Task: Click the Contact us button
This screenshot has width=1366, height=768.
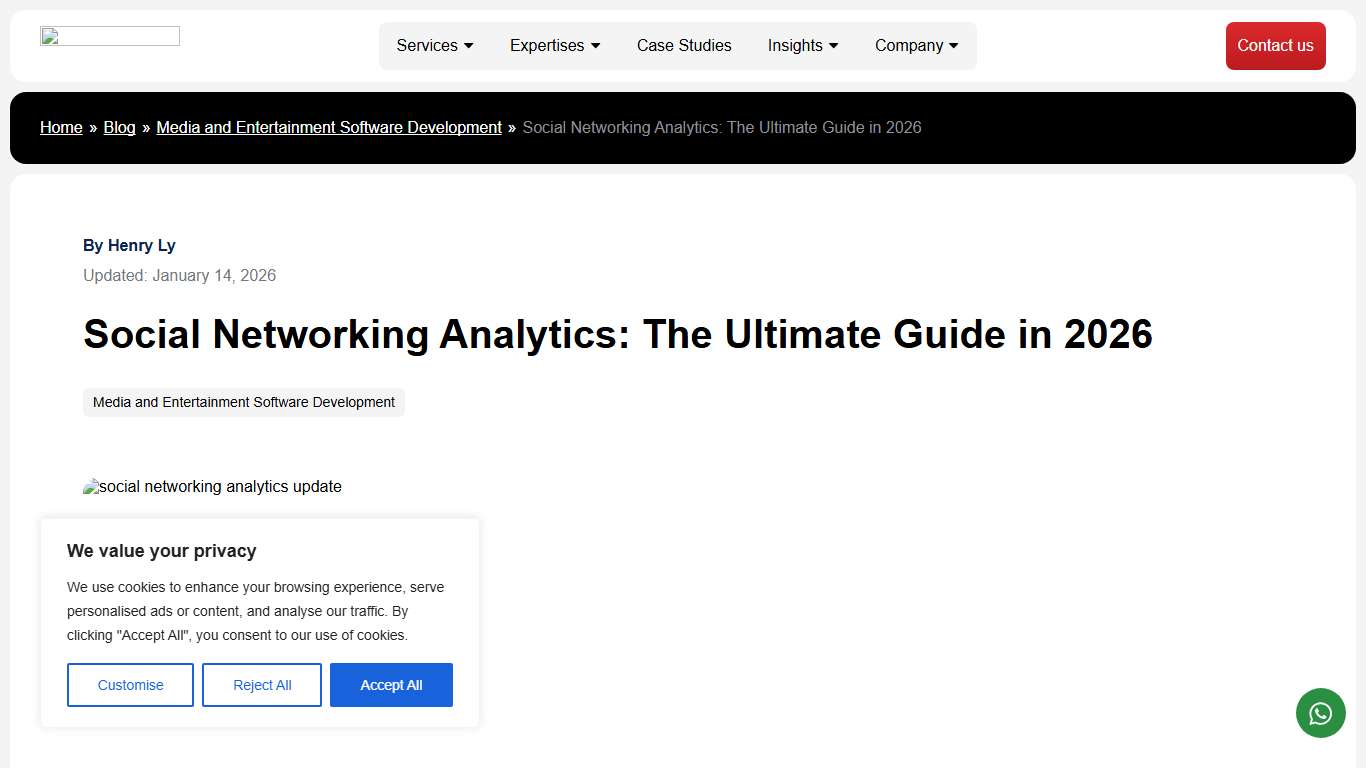Action: [x=1275, y=45]
